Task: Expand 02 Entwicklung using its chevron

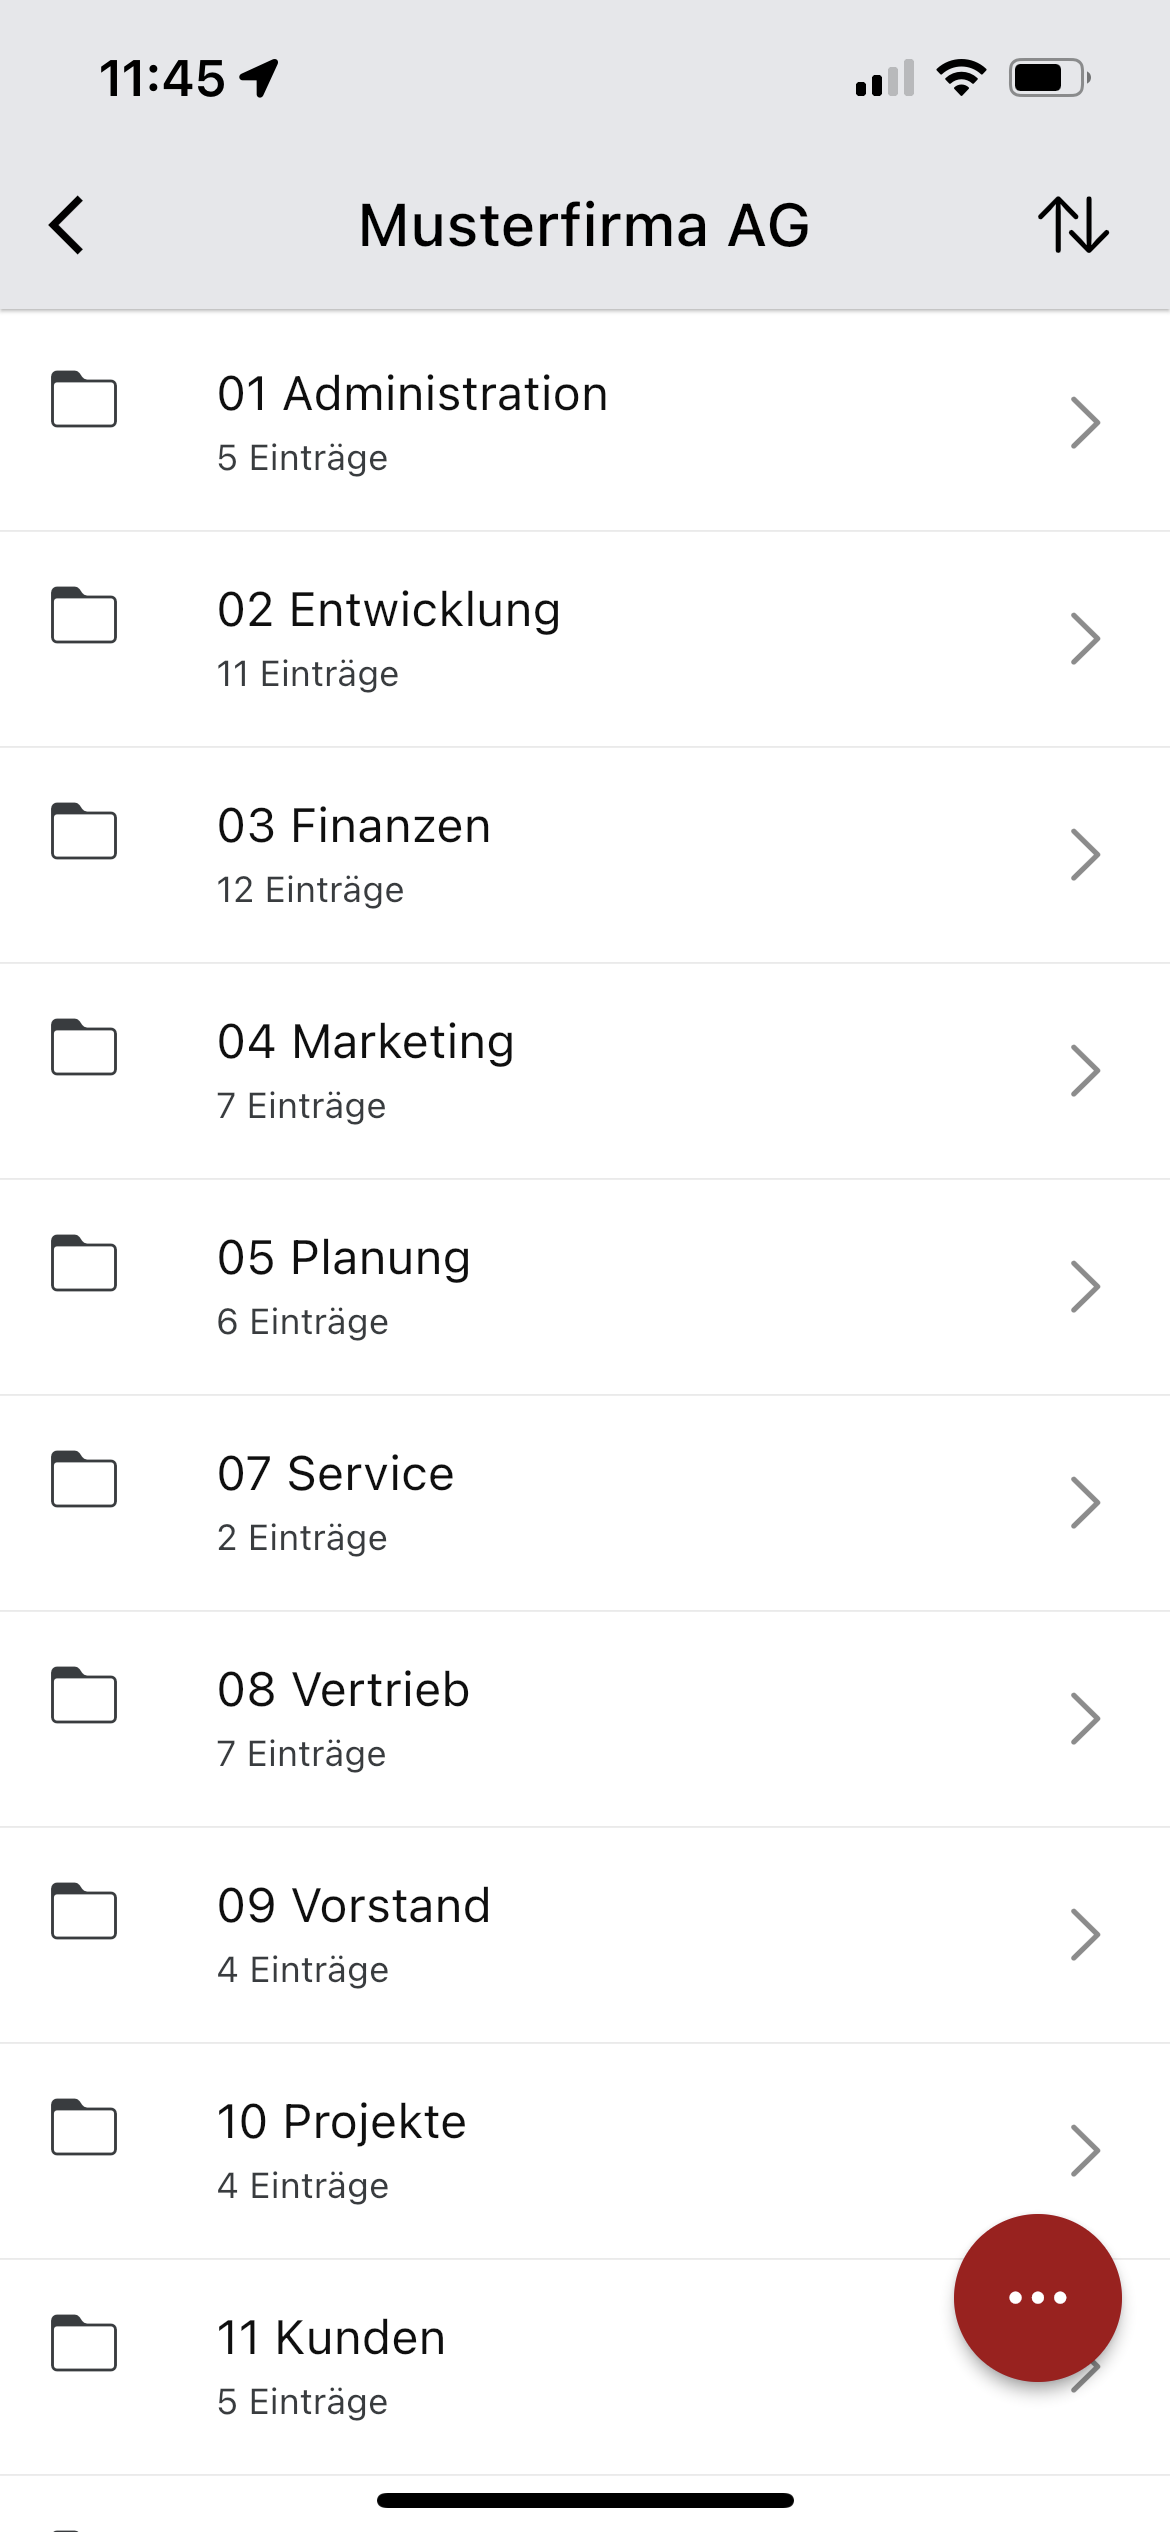Action: click(x=1085, y=639)
